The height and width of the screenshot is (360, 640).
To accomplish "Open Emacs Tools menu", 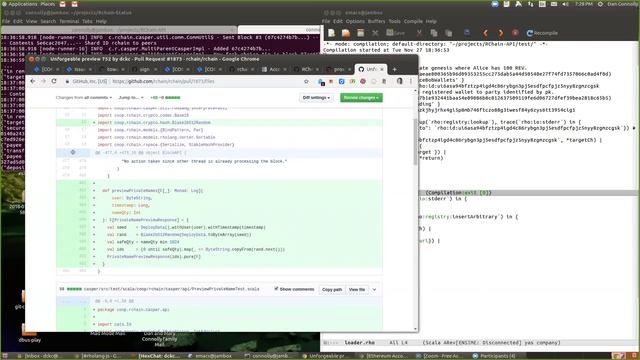I will click(394, 21).
